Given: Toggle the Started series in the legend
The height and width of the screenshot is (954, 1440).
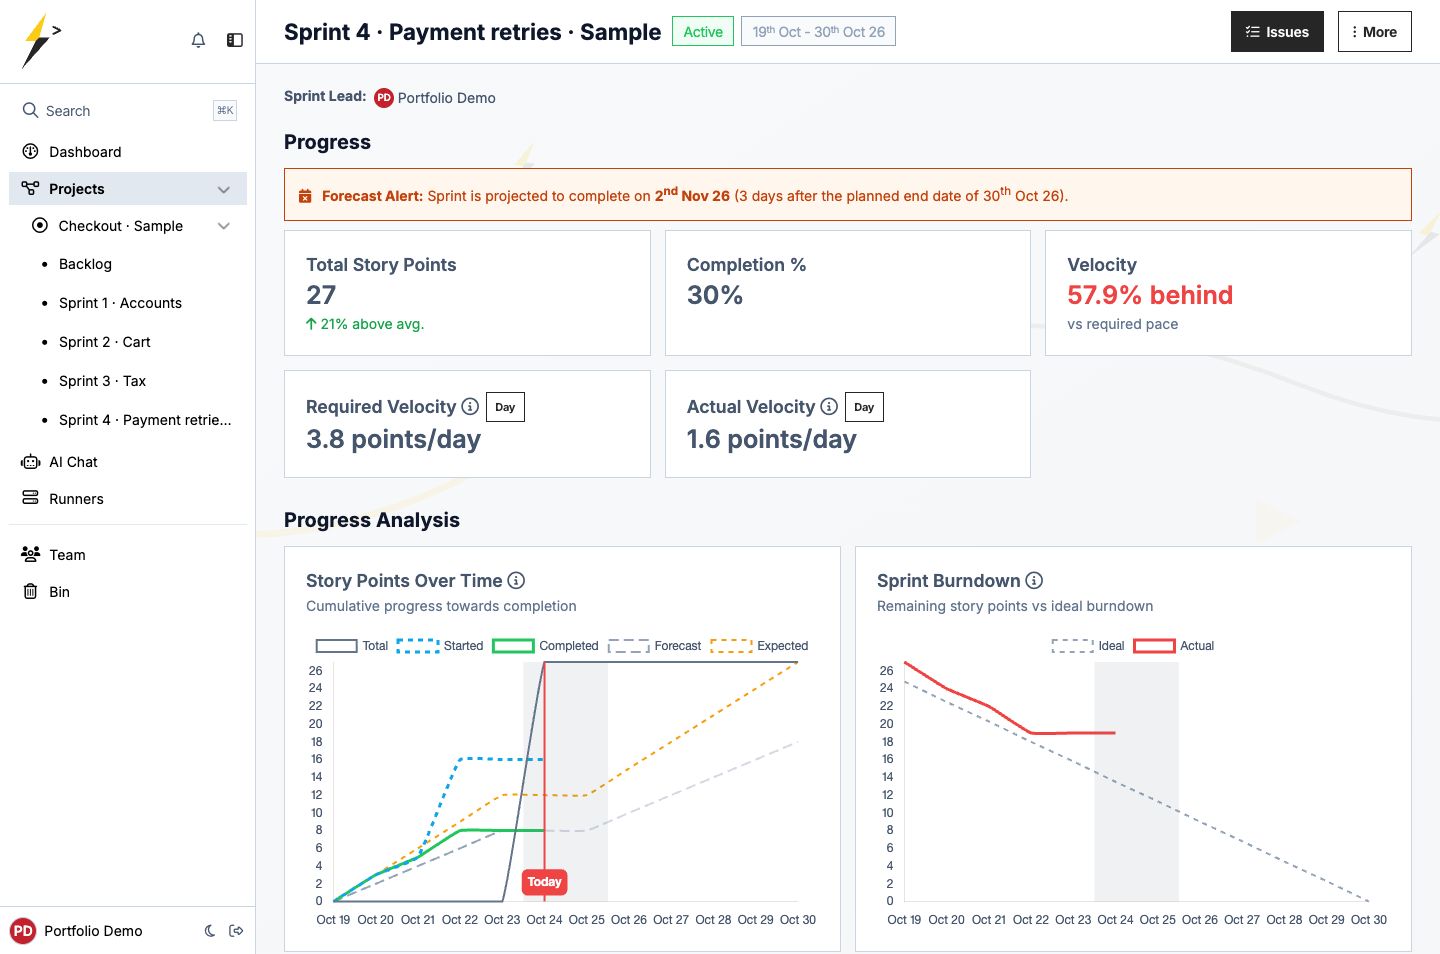Looking at the screenshot, I should click(x=440, y=646).
